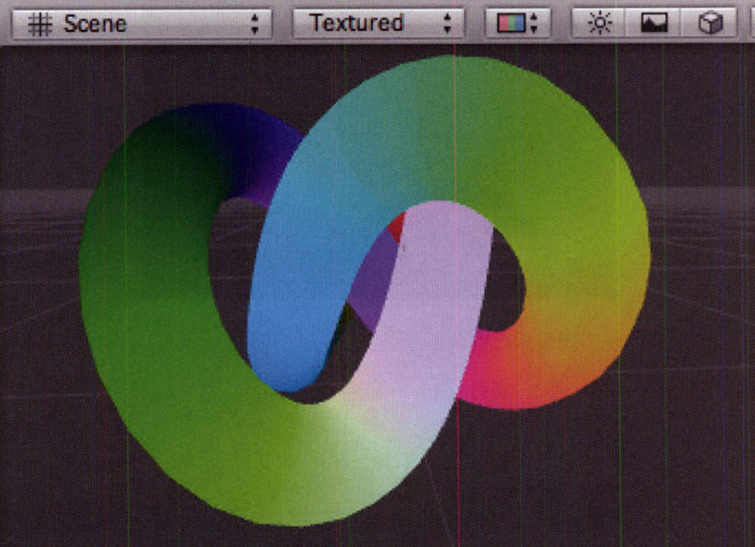Click the cube object icon
This screenshot has width=755, height=547.
coord(710,23)
